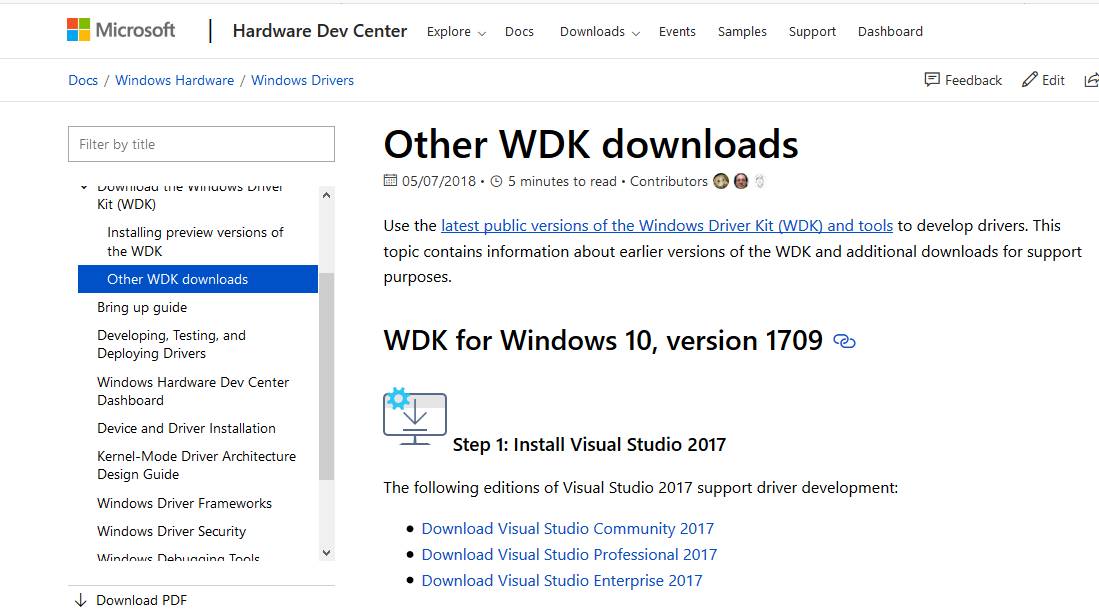Click the Step 1: Install Visual Studio 2017 heading
This screenshot has height=611, width=1099.
coord(589,445)
